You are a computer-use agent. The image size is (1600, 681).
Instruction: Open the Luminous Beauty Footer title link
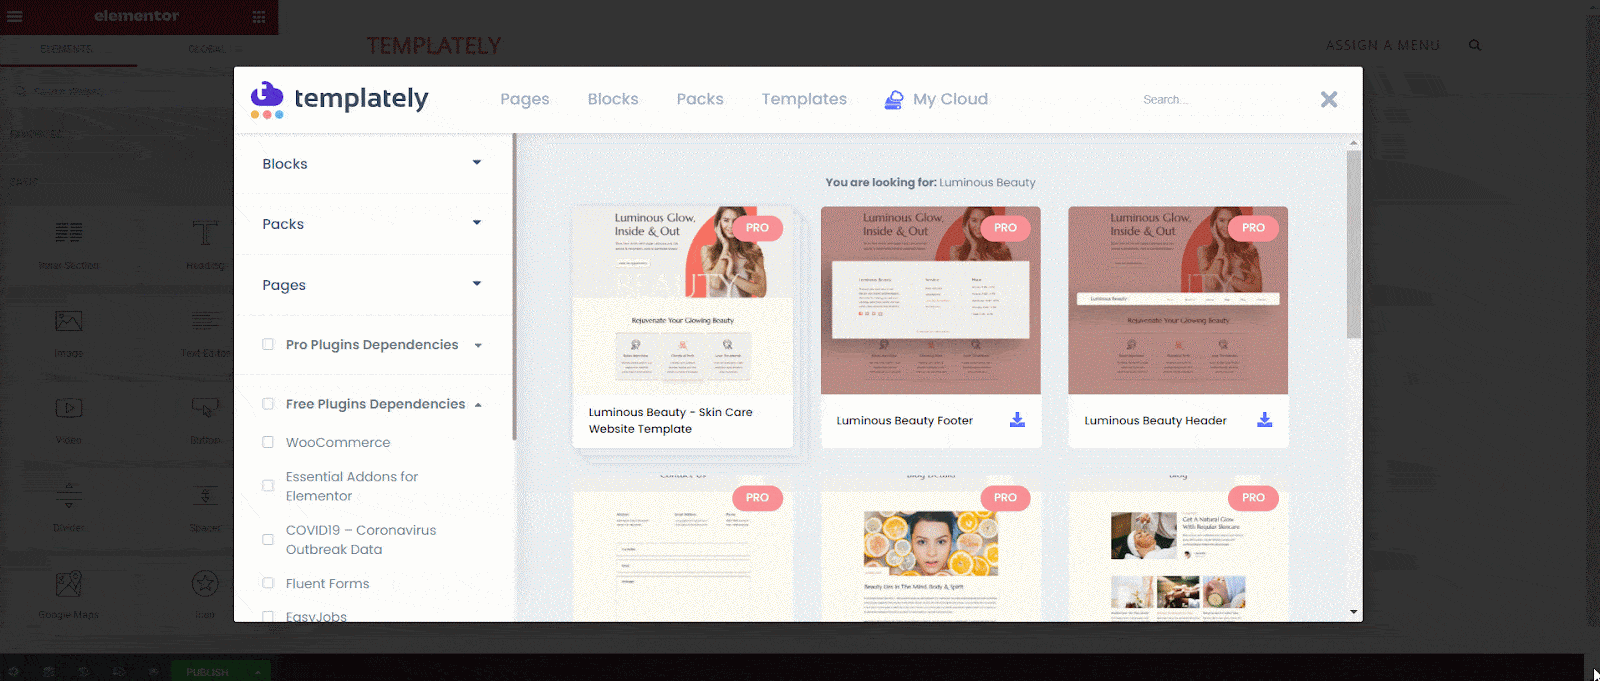tap(904, 421)
